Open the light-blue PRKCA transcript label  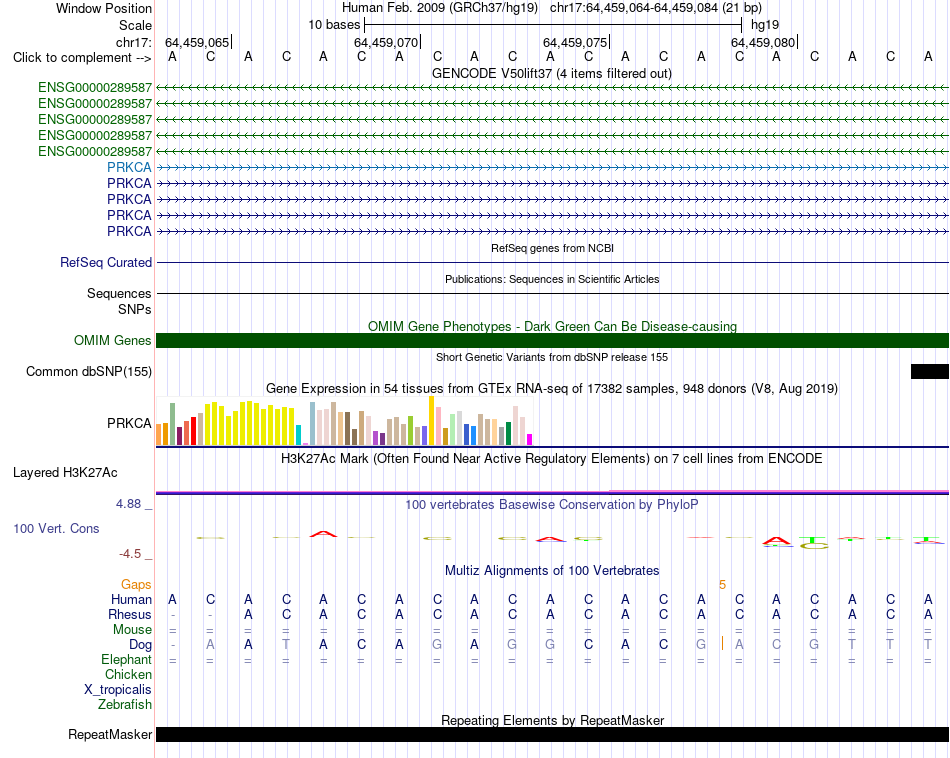129,167
